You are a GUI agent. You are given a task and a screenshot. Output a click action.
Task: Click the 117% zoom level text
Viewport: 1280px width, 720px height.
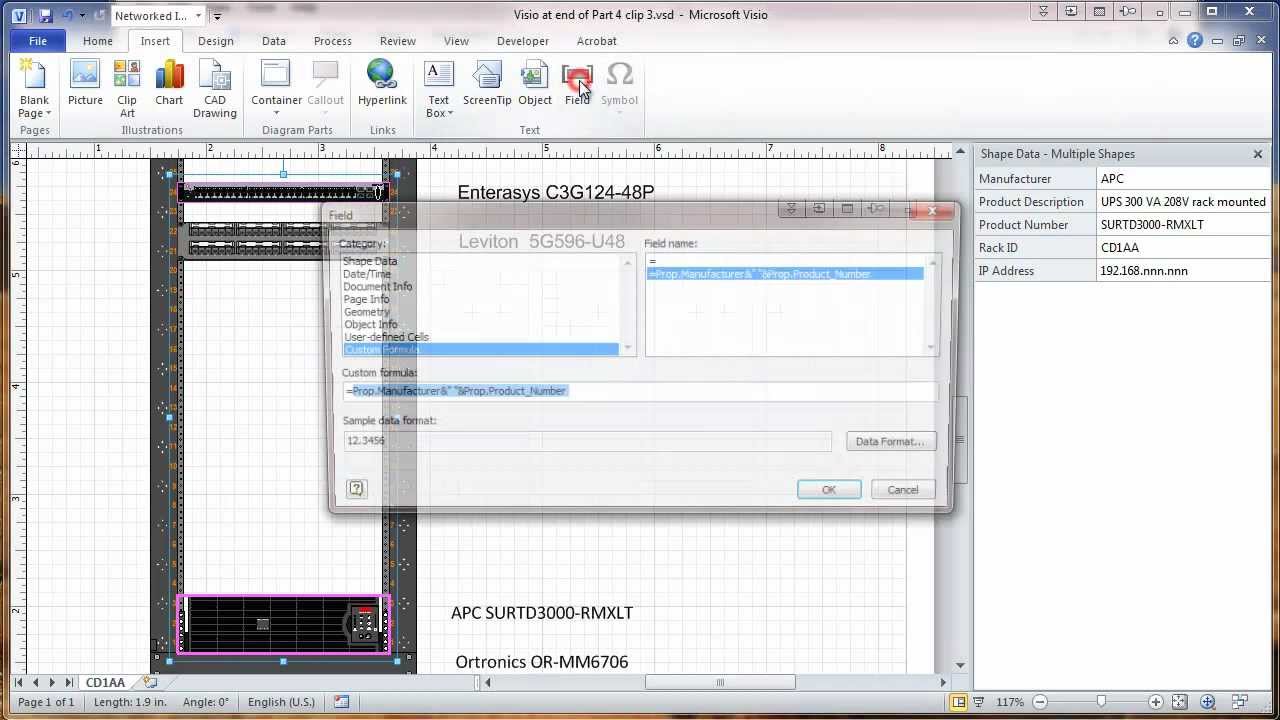coord(1011,702)
